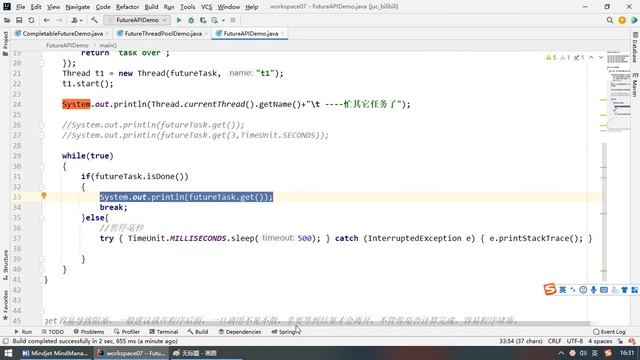640x360 pixels.
Task: Click the yellow intention light bulb on line 33
Action: 44,196
